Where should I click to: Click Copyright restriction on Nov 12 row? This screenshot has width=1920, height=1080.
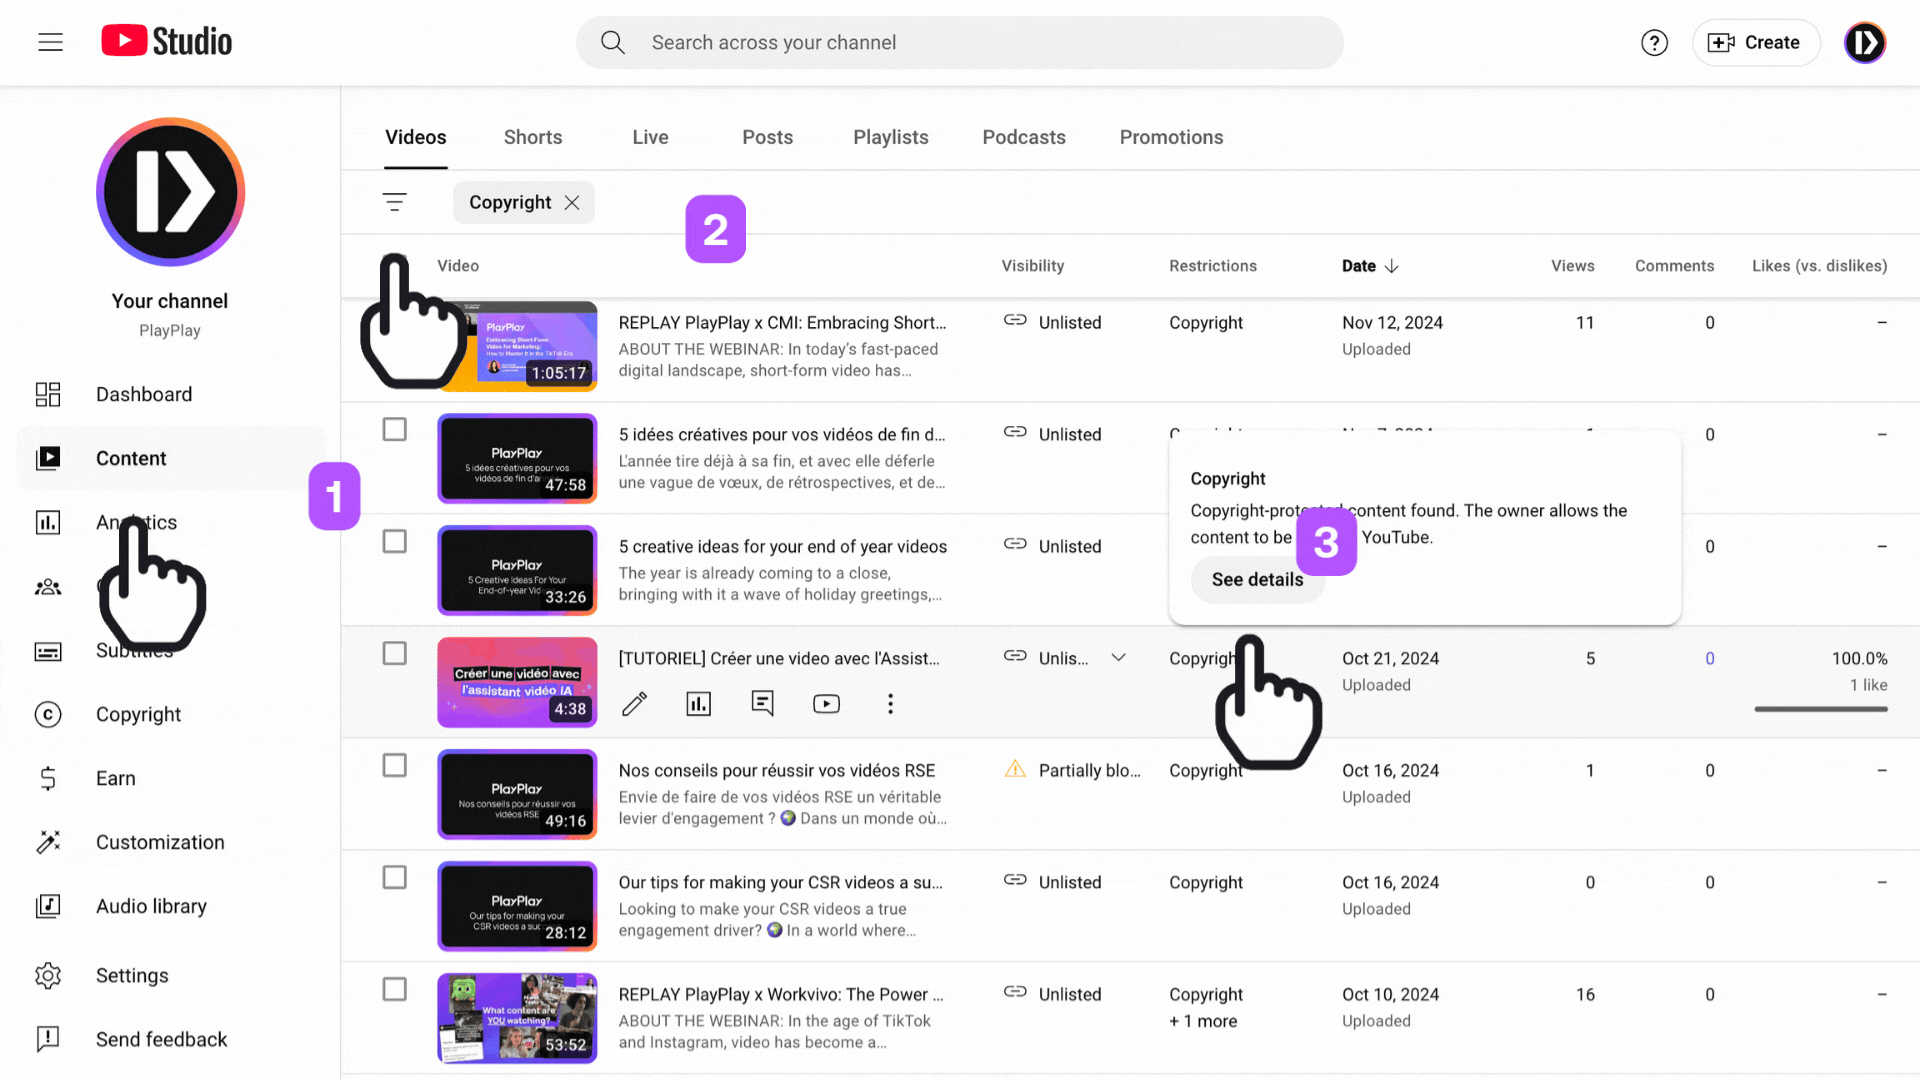(1206, 323)
